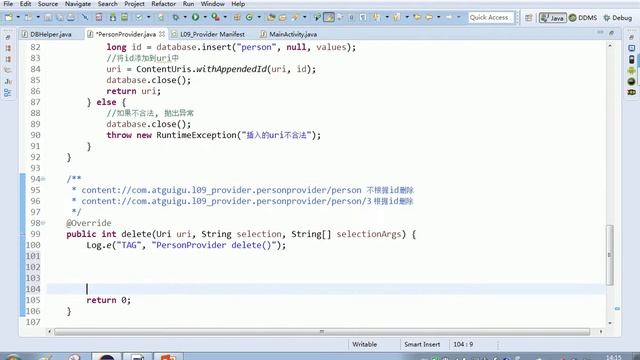Image resolution: width=640 pixels, height=360 pixels.
Task: Click the Debug bug icon in toolbar
Action: click(176, 18)
